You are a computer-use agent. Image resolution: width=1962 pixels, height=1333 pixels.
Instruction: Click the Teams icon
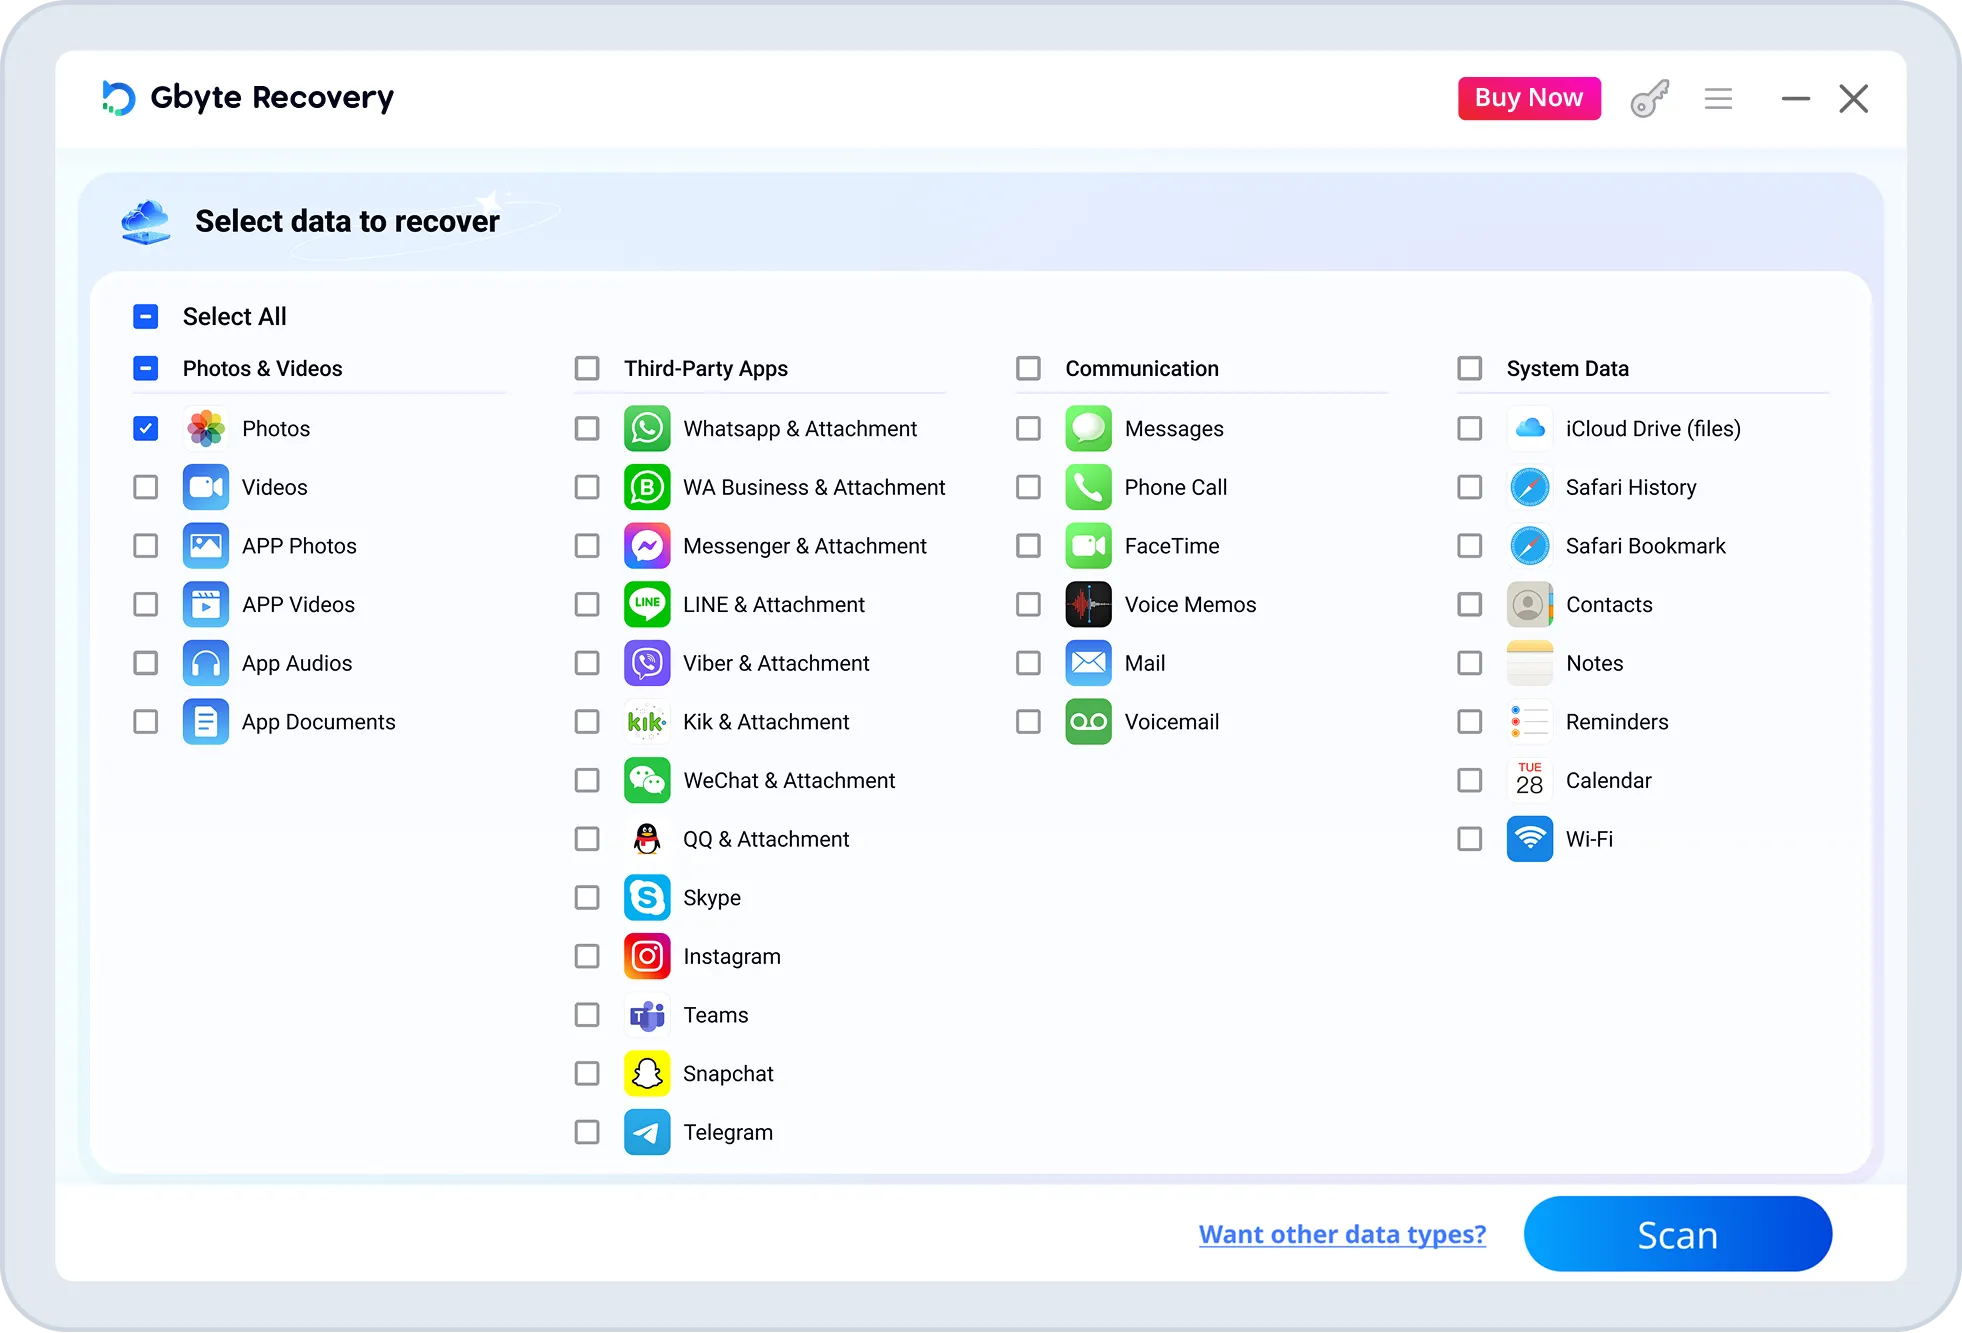pyautogui.click(x=647, y=1015)
